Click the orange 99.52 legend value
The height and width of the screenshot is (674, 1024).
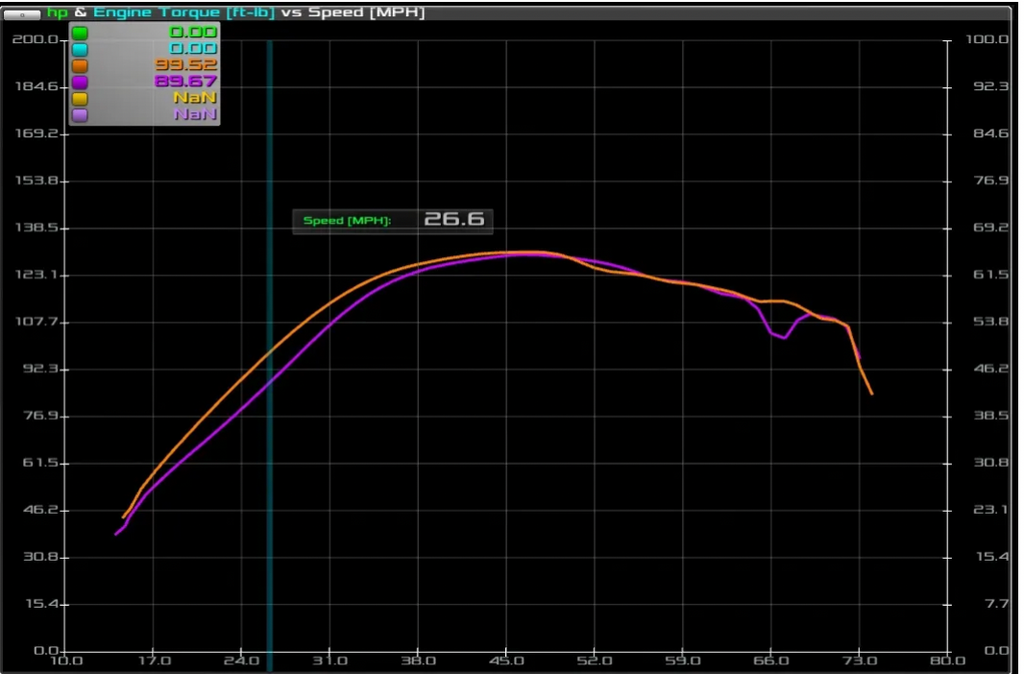click(185, 65)
